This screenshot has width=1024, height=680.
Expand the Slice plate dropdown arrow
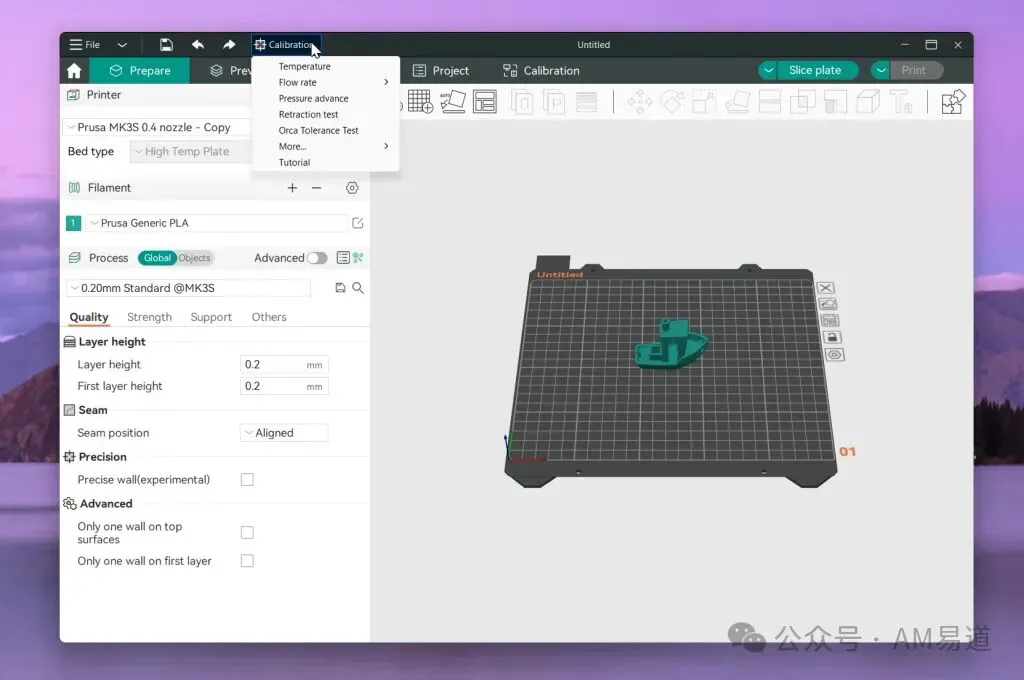click(768, 71)
